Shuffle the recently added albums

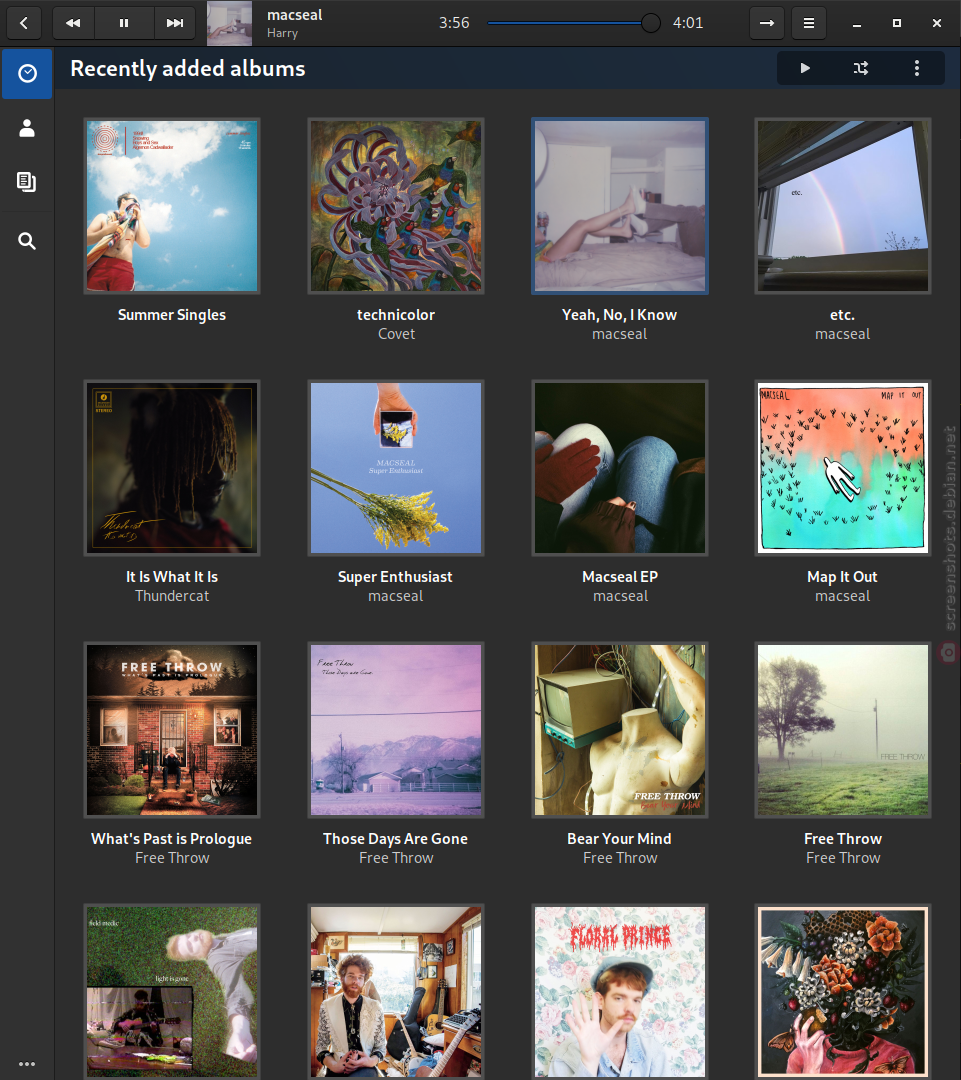pyautogui.click(x=861, y=68)
